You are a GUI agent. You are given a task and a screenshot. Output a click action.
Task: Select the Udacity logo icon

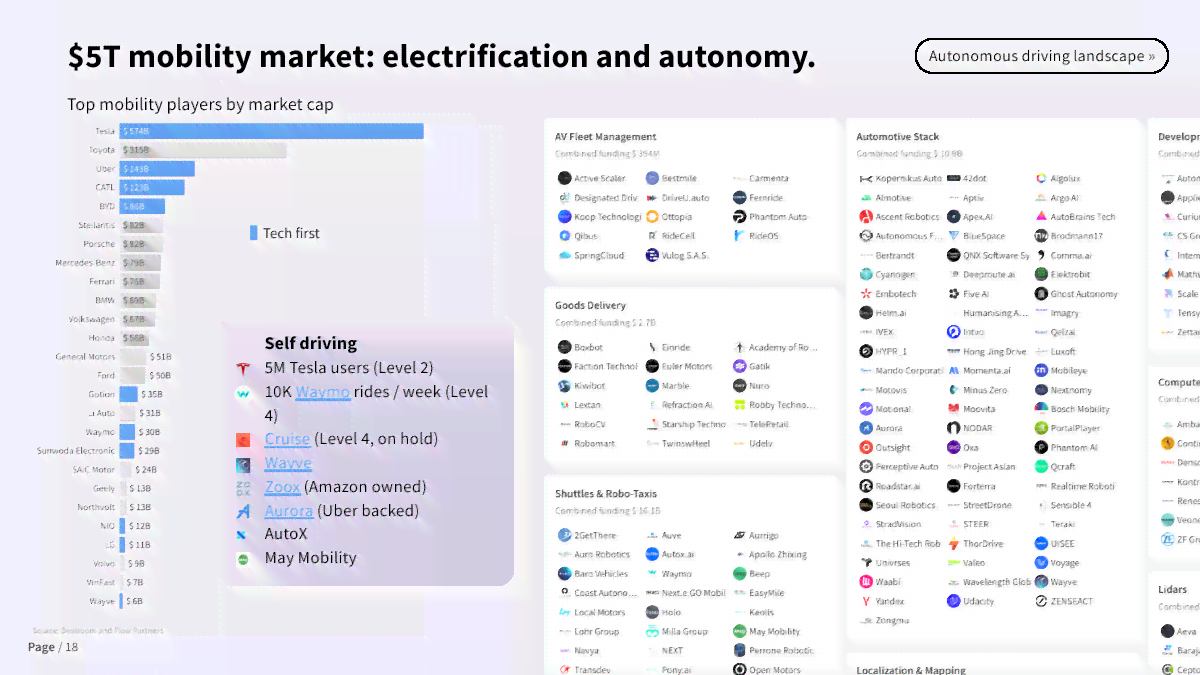coord(953,601)
